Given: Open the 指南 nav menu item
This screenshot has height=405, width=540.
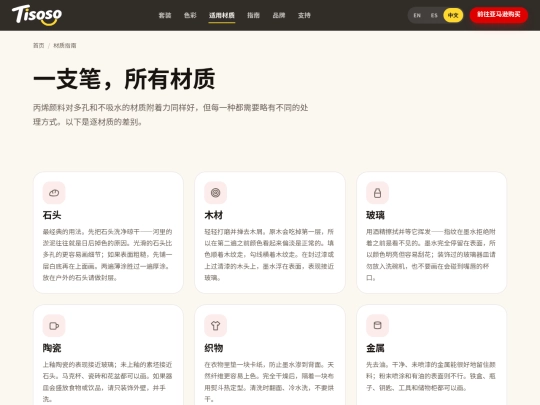Looking at the screenshot, I should click(x=253, y=15).
